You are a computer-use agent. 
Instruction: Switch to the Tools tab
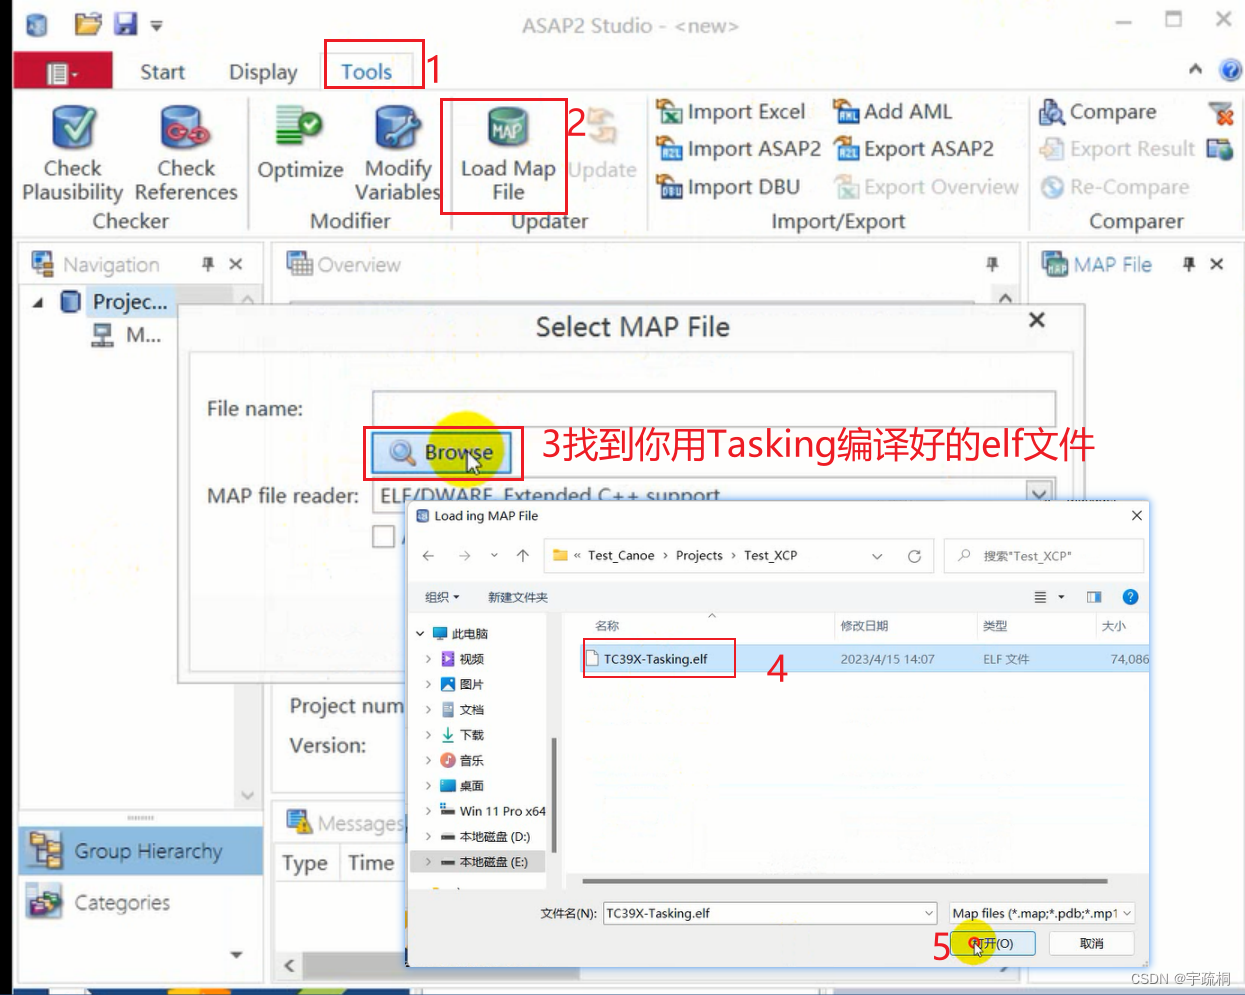pyautogui.click(x=366, y=72)
